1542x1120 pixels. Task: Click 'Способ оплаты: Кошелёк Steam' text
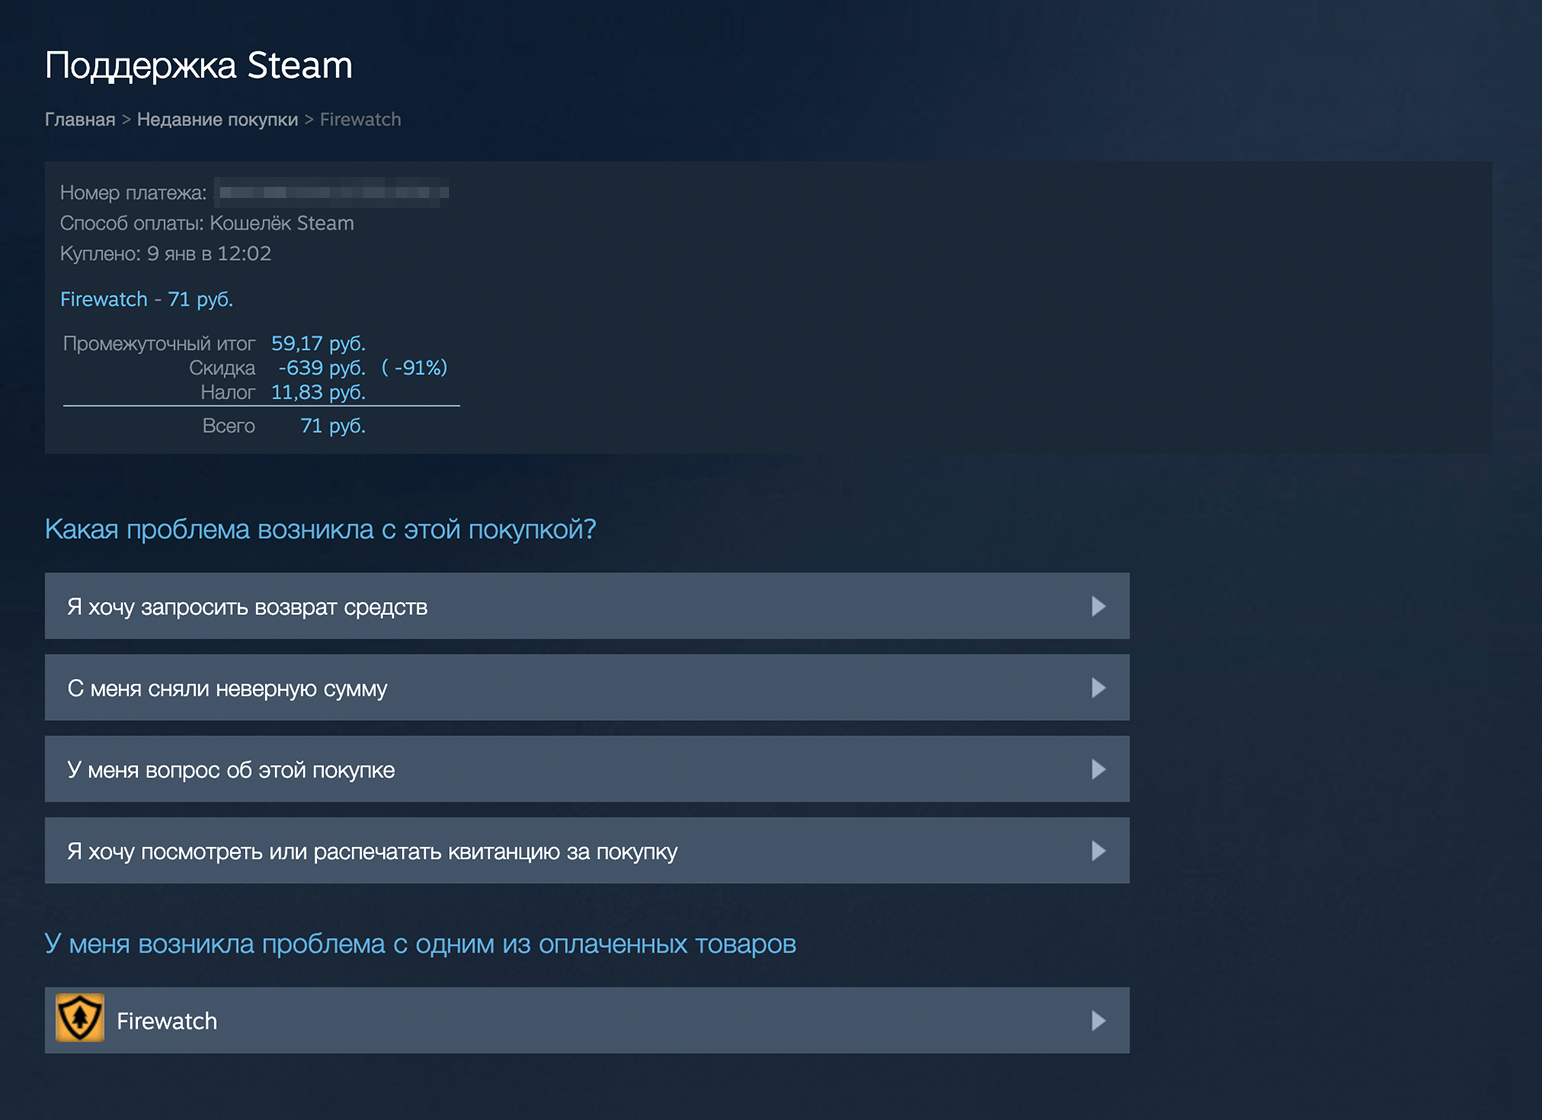click(207, 223)
